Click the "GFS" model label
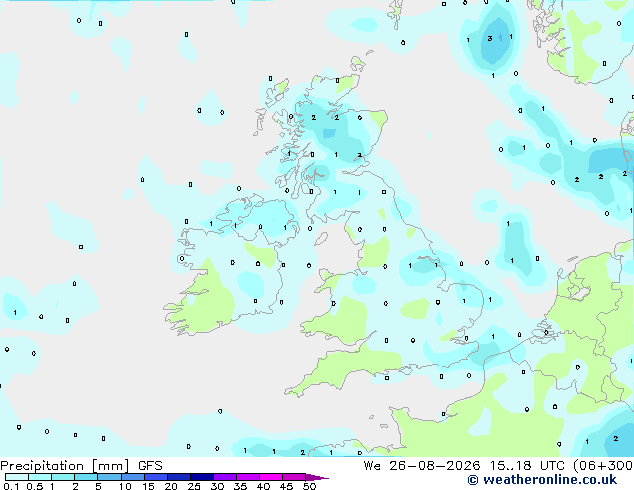The image size is (634, 490). 150,466
